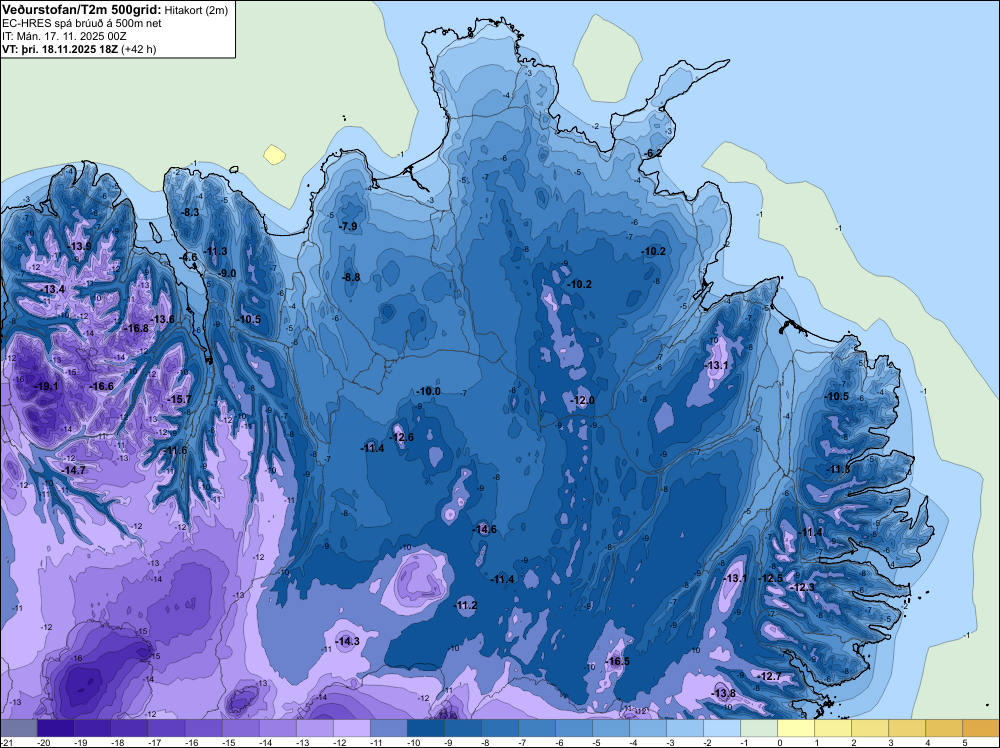Screen dimensions: 1000x748
Task: Click the -8.3 temperature label
Action: click(x=191, y=212)
